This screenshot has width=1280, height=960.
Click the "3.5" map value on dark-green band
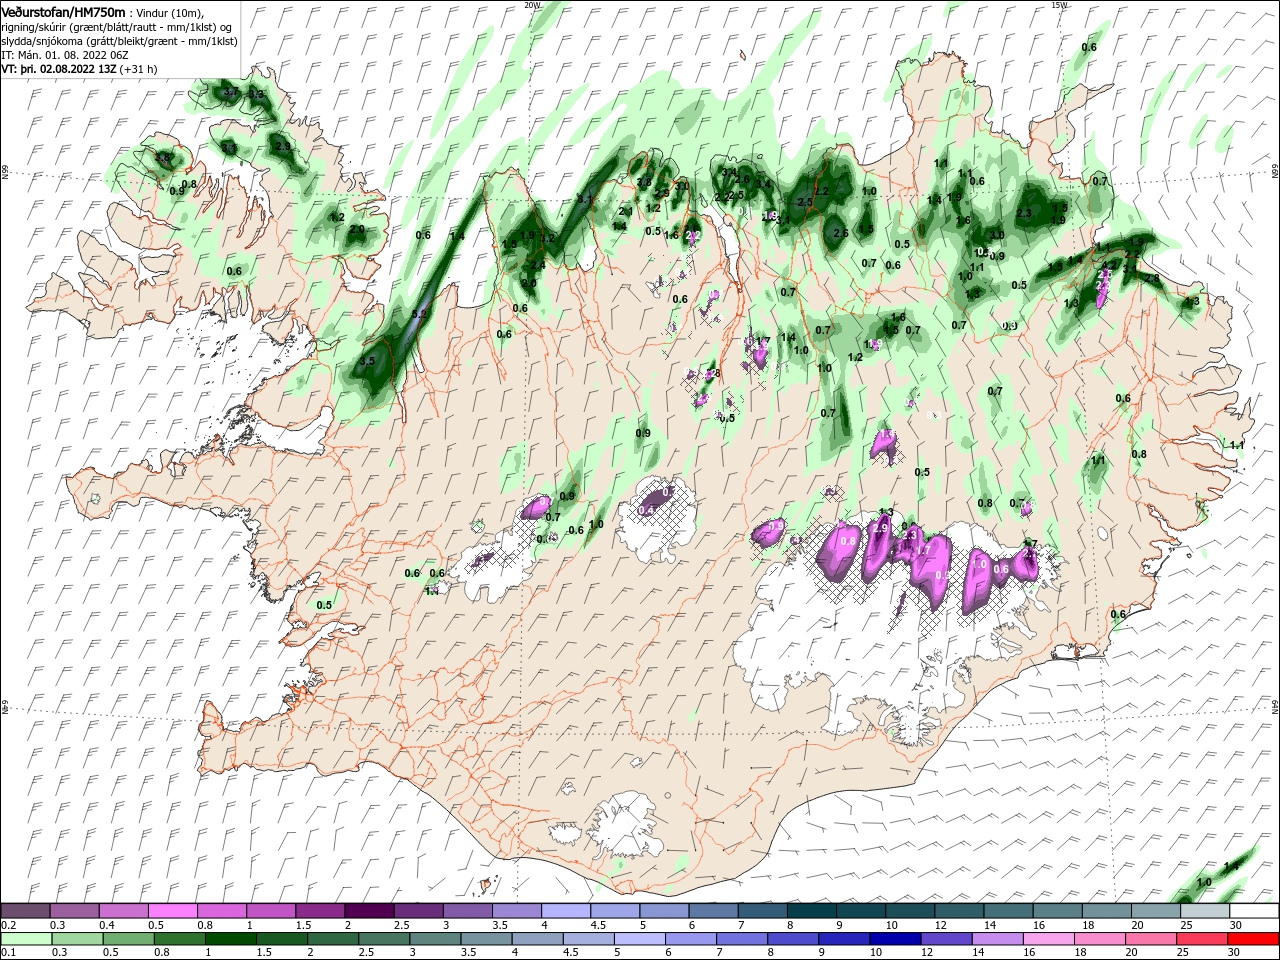point(367,361)
